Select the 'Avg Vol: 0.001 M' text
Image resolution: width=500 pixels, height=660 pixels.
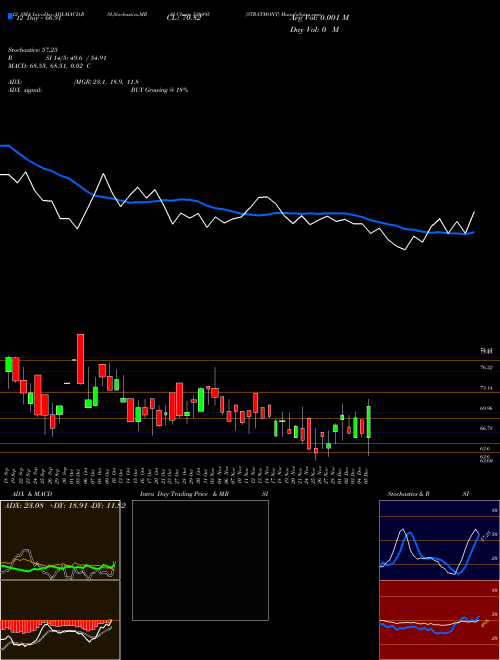coord(319,18)
